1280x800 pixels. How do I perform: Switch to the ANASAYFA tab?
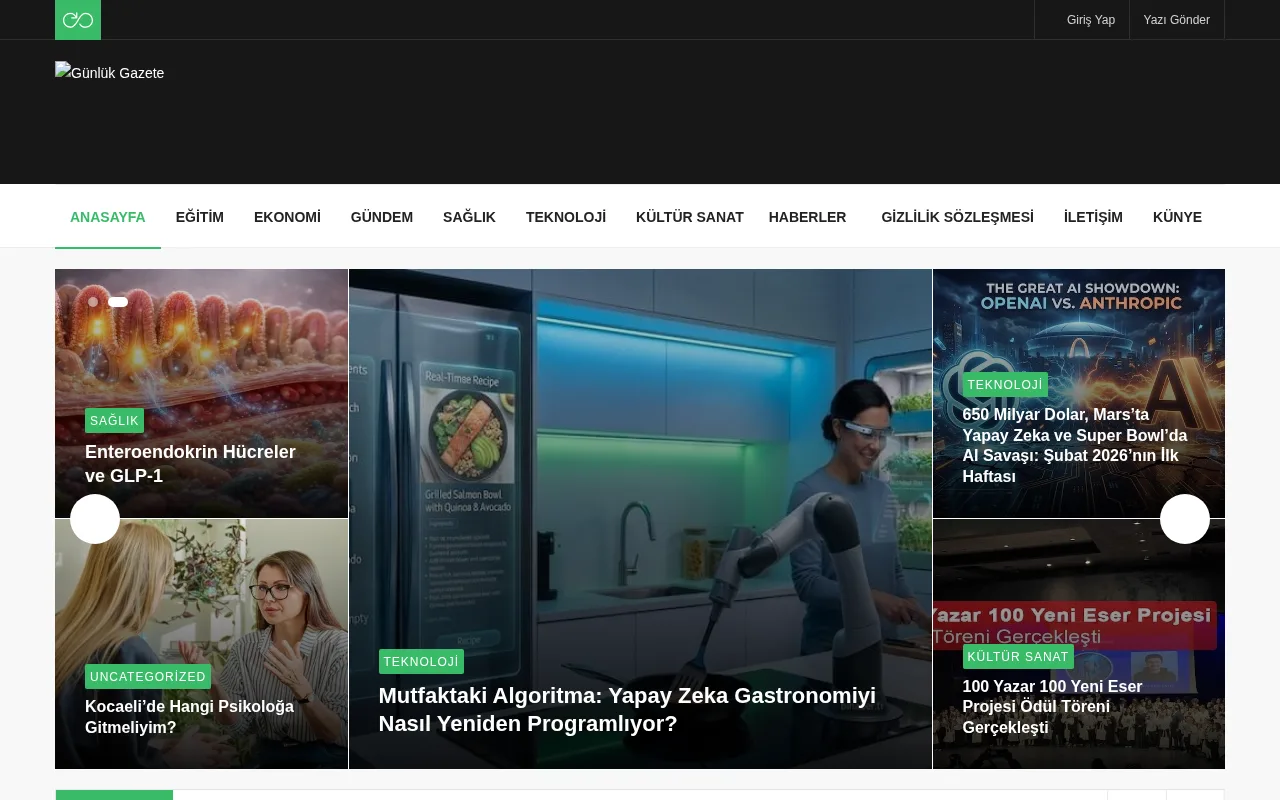coord(107,217)
